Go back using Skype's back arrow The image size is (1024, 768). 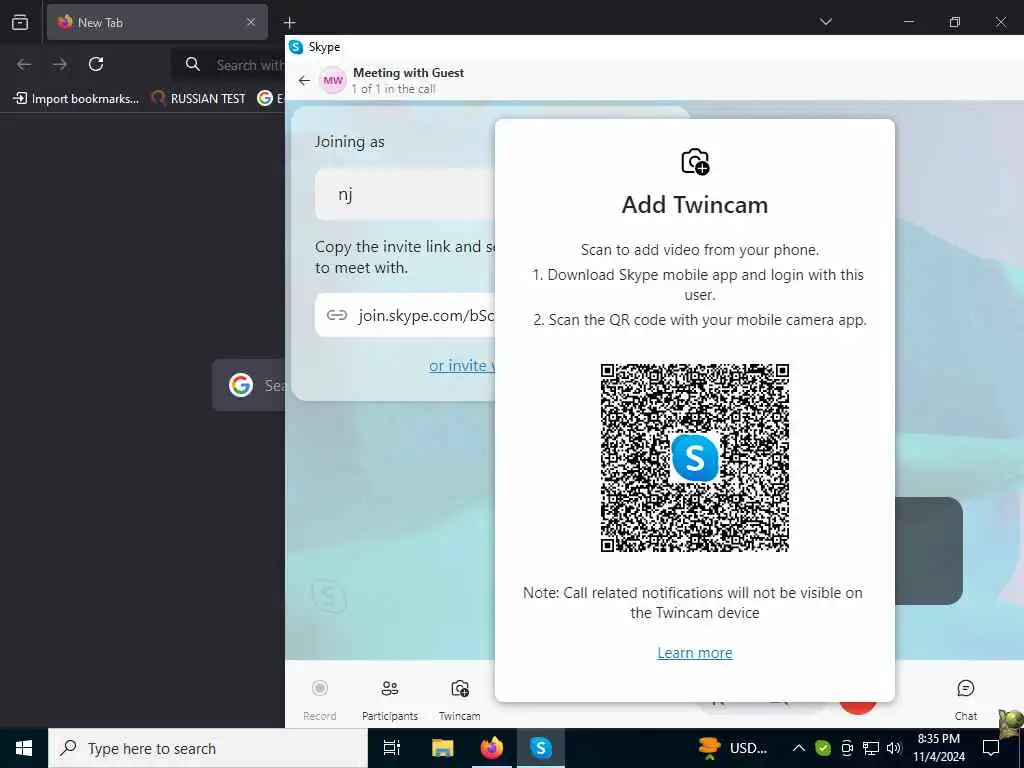[304, 80]
